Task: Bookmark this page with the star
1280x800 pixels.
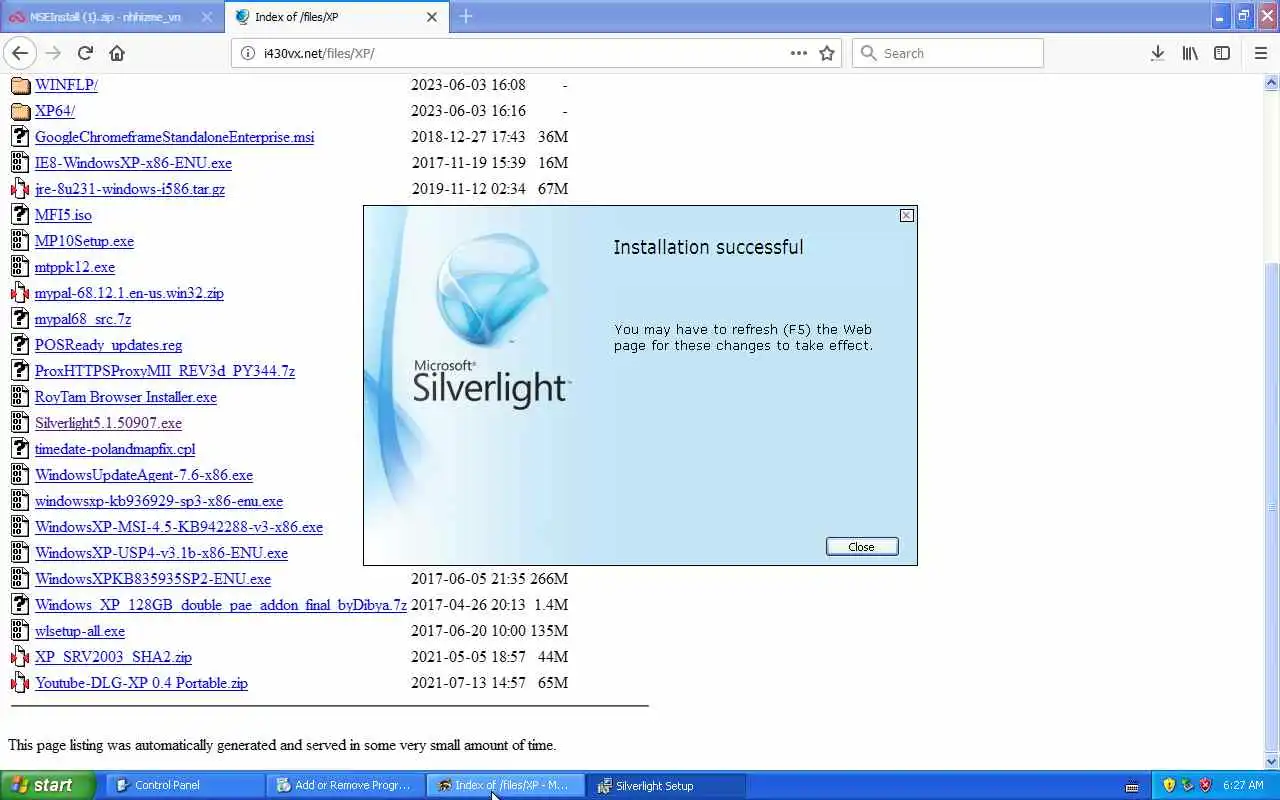Action: (827, 53)
